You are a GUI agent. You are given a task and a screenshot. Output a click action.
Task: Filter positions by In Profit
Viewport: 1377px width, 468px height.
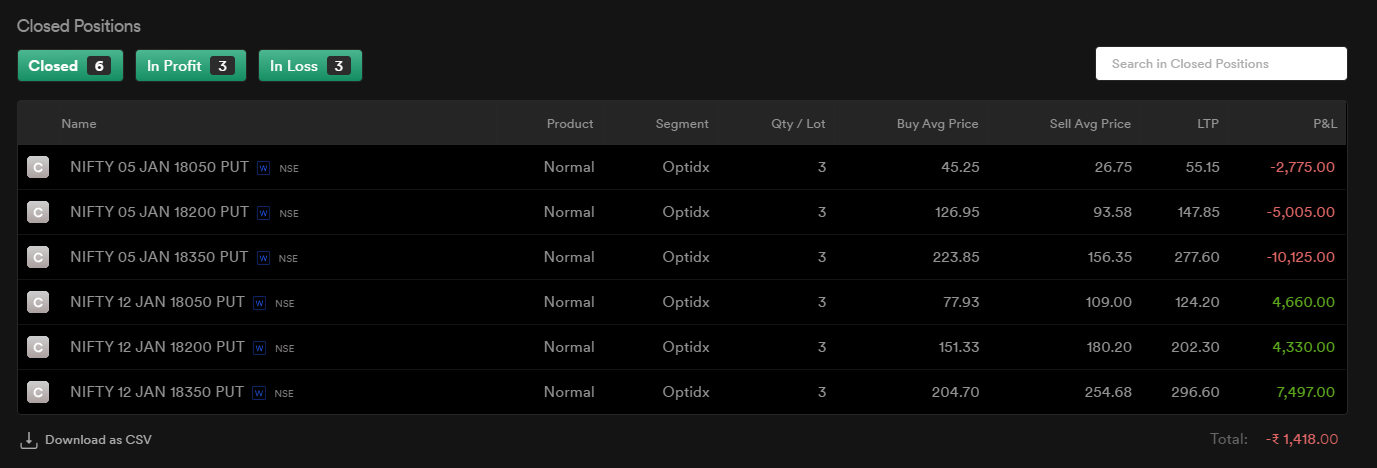click(x=191, y=66)
